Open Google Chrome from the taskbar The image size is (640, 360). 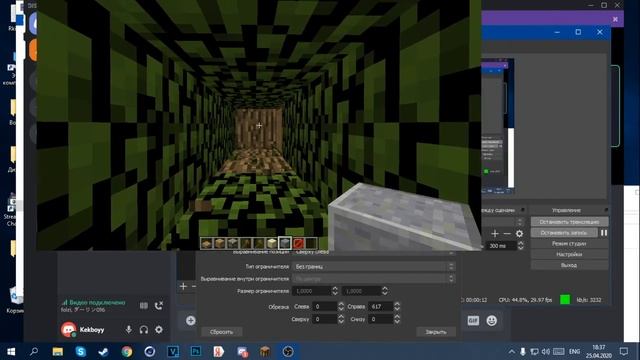pyautogui.click(x=127, y=351)
